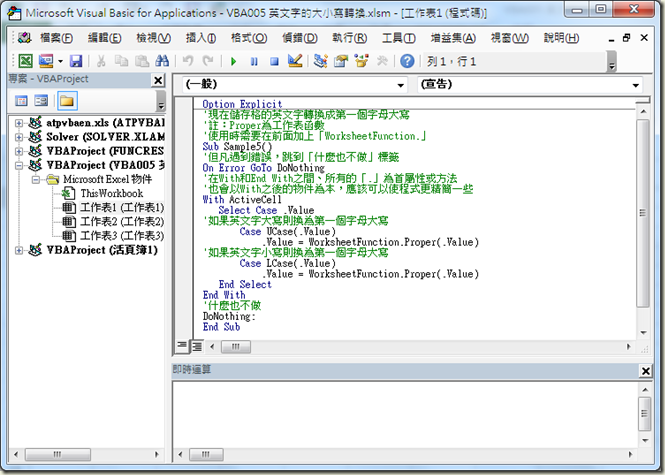
Task: Open the Object Browser toolbar icon
Action: [361, 61]
